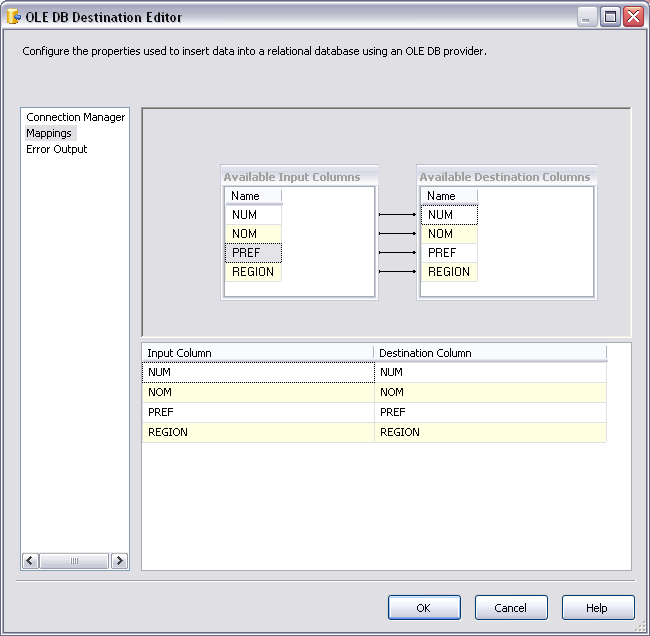The image size is (650, 636).
Task: Open NOM Input Column cell in grid
Action: point(258,392)
